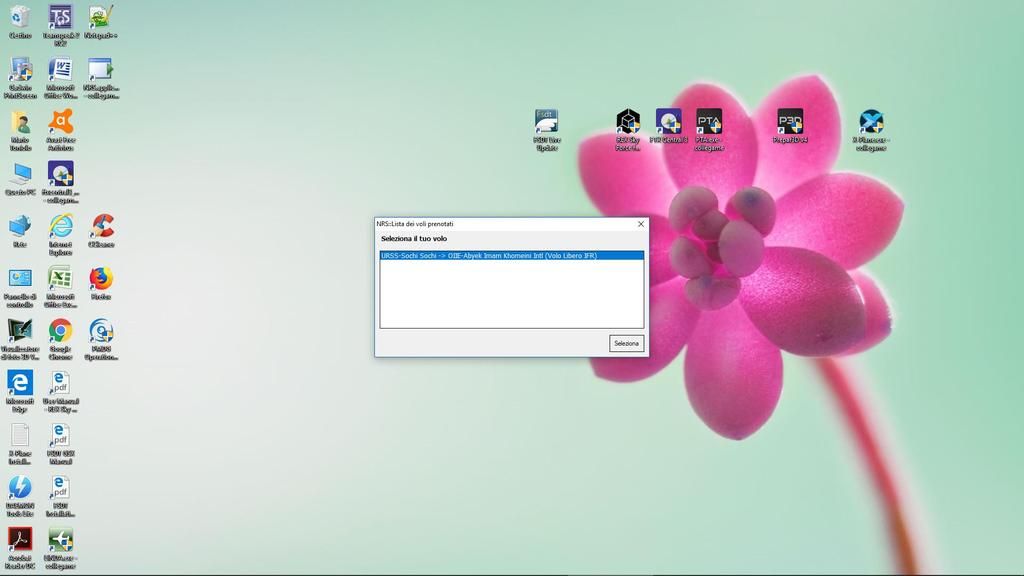Viewport: 1024px width, 576px height.
Task: Close the NRS flight list dialog
Action: 640,224
